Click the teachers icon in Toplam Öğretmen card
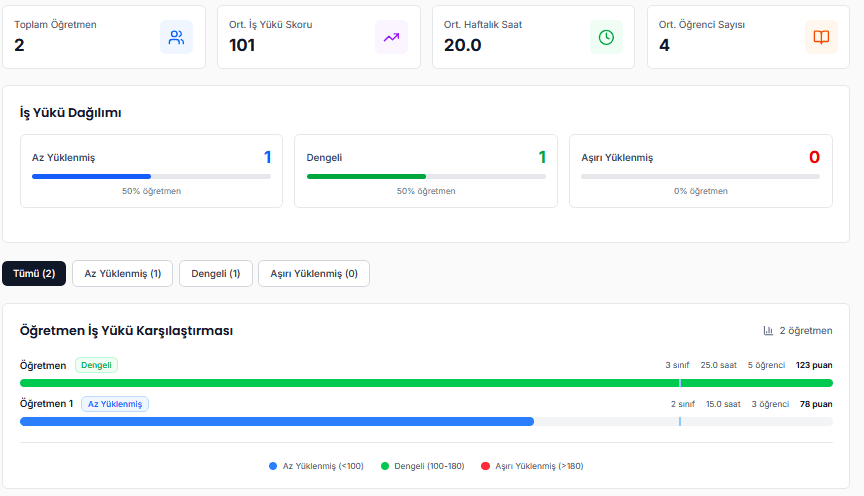Screen dimensions: 864x496 point(176,37)
